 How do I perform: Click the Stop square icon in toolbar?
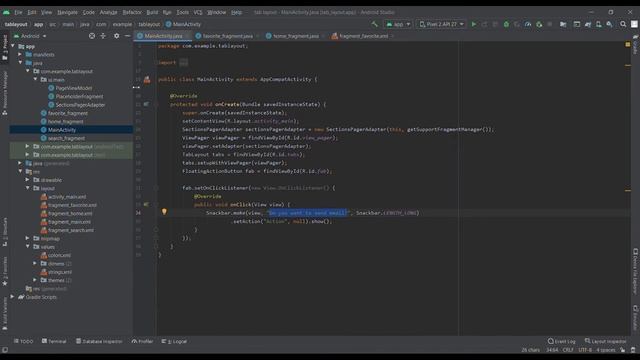coord(550,24)
